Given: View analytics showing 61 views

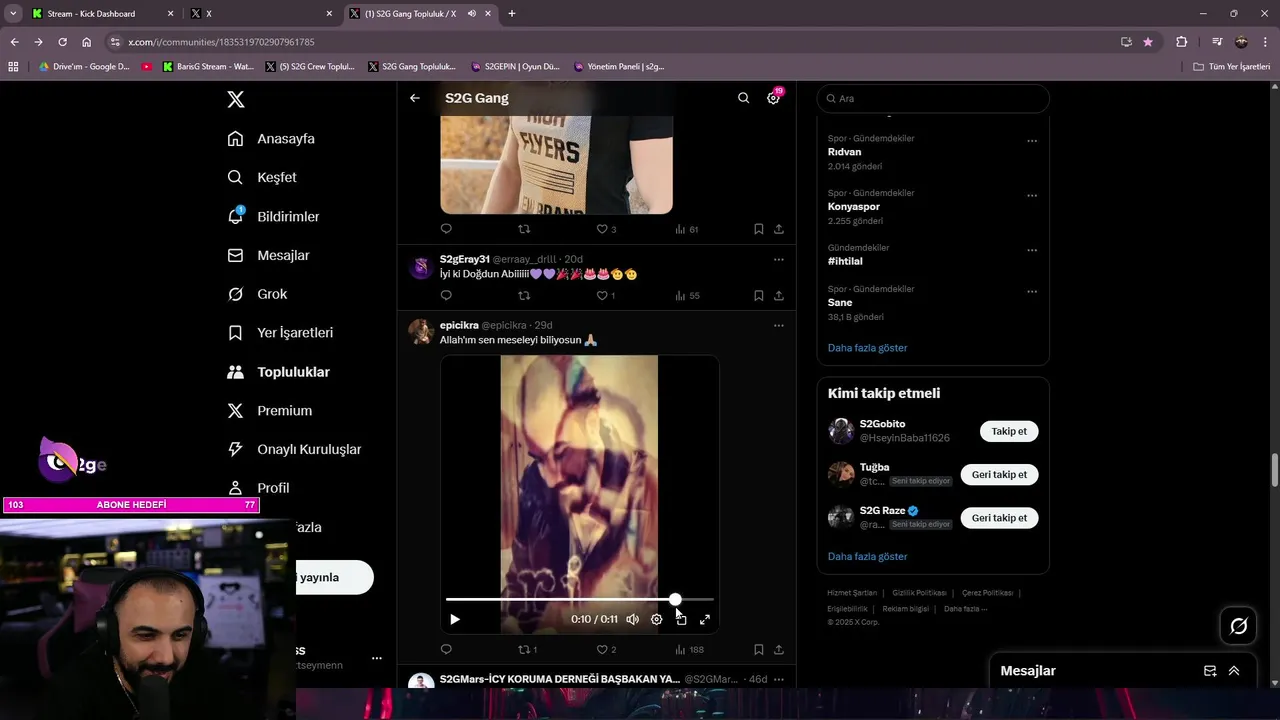Looking at the screenshot, I should click(x=687, y=229).
